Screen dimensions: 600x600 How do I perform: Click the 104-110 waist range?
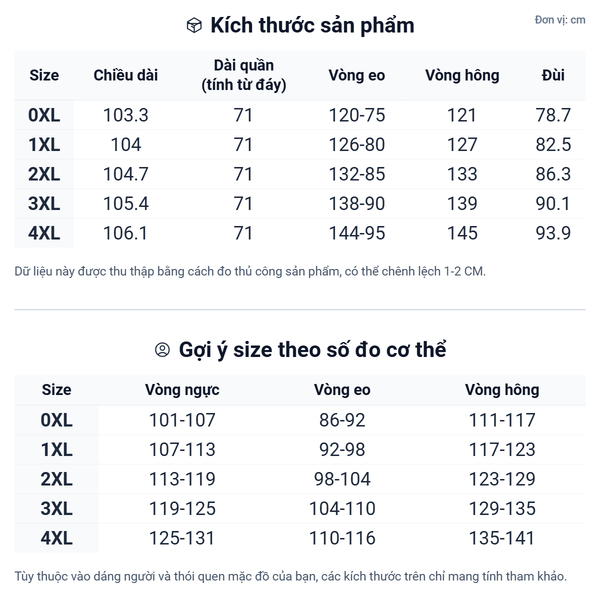tap(342, 509)
